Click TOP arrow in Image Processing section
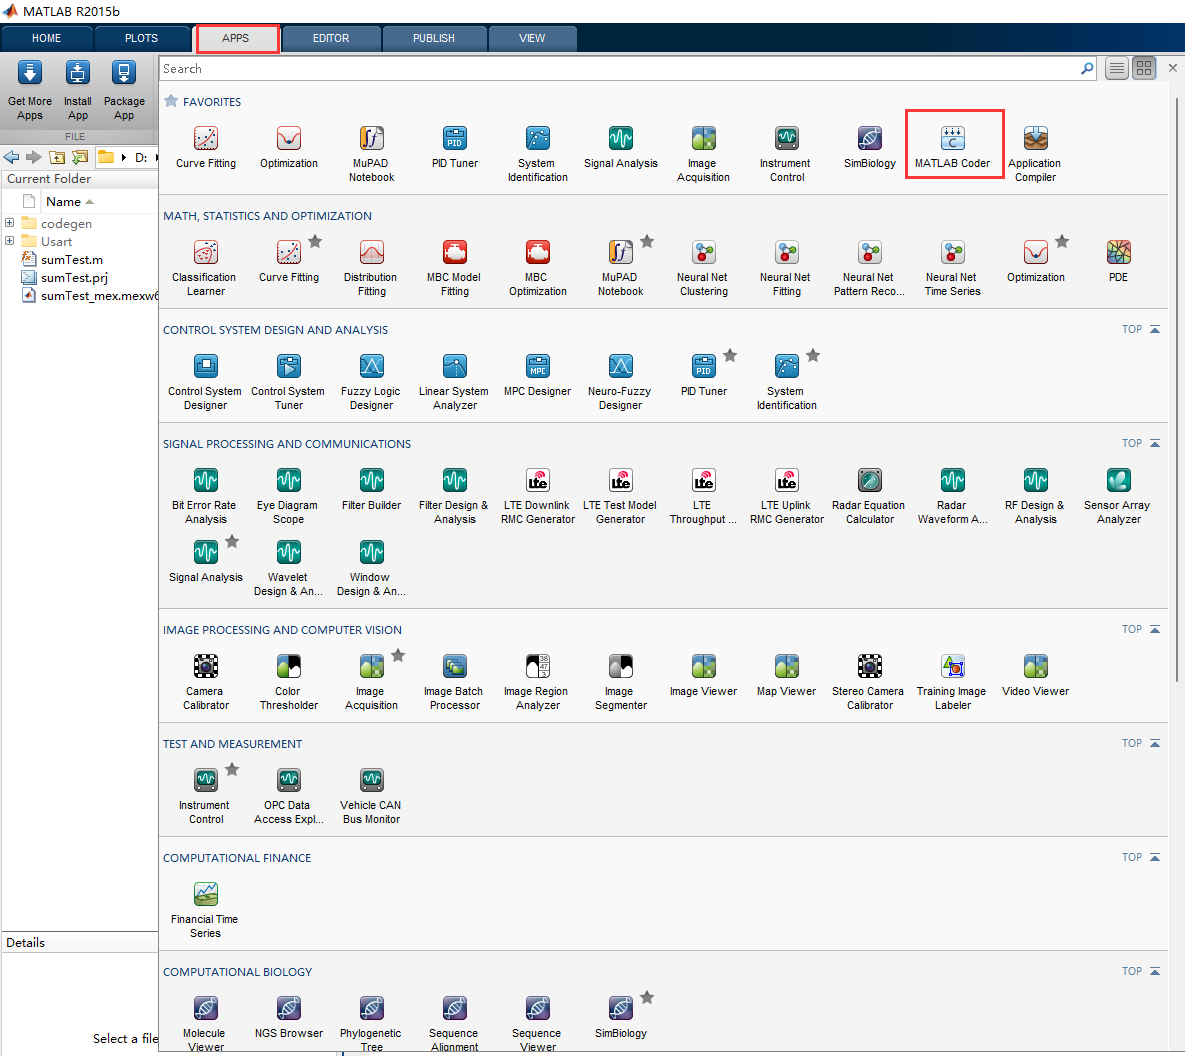 (1155, 629)
